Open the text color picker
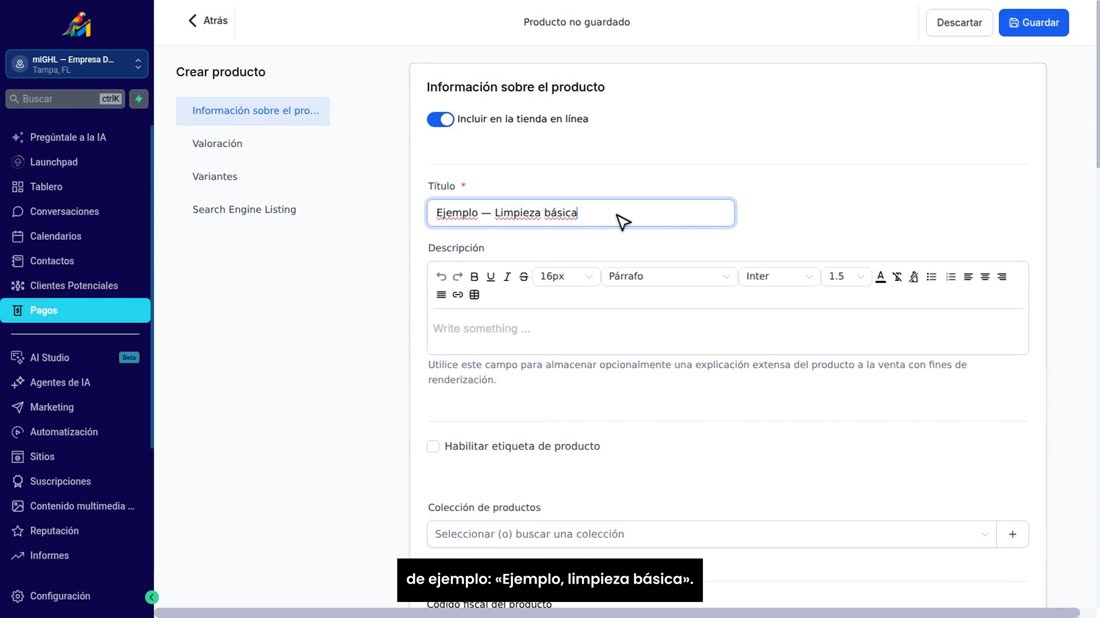1100x618 pixels. coord(880,276)
